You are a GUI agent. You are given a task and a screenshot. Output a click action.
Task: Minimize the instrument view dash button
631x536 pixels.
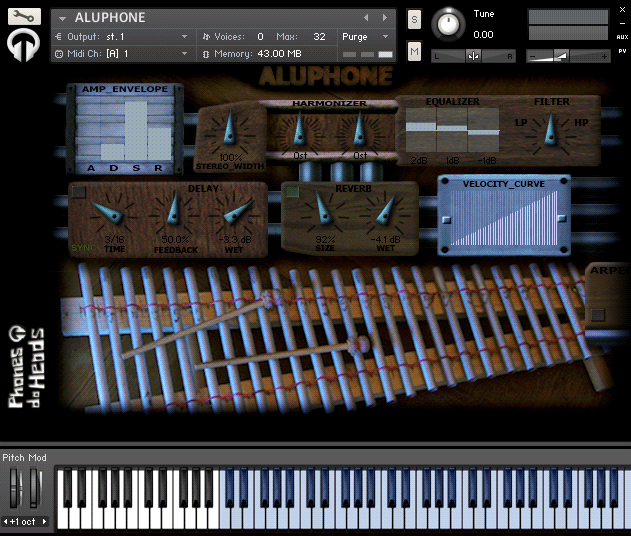click(x=622, y=24)
